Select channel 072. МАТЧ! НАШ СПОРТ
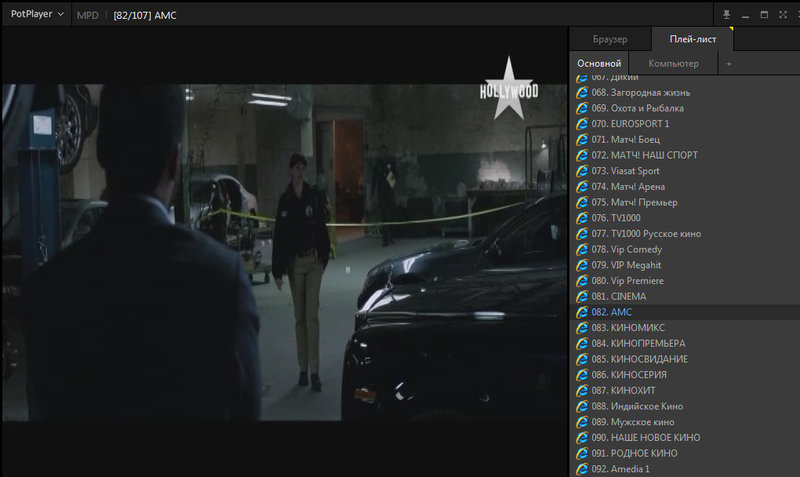This screenshot has width=800, height=477. pyautogui.click(x=685, y=155)
